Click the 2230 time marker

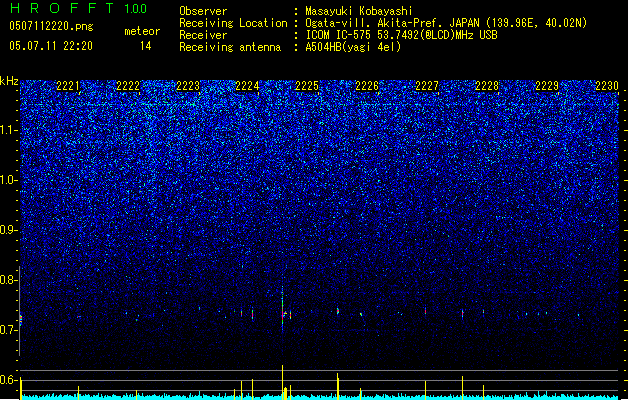(607, 86)
